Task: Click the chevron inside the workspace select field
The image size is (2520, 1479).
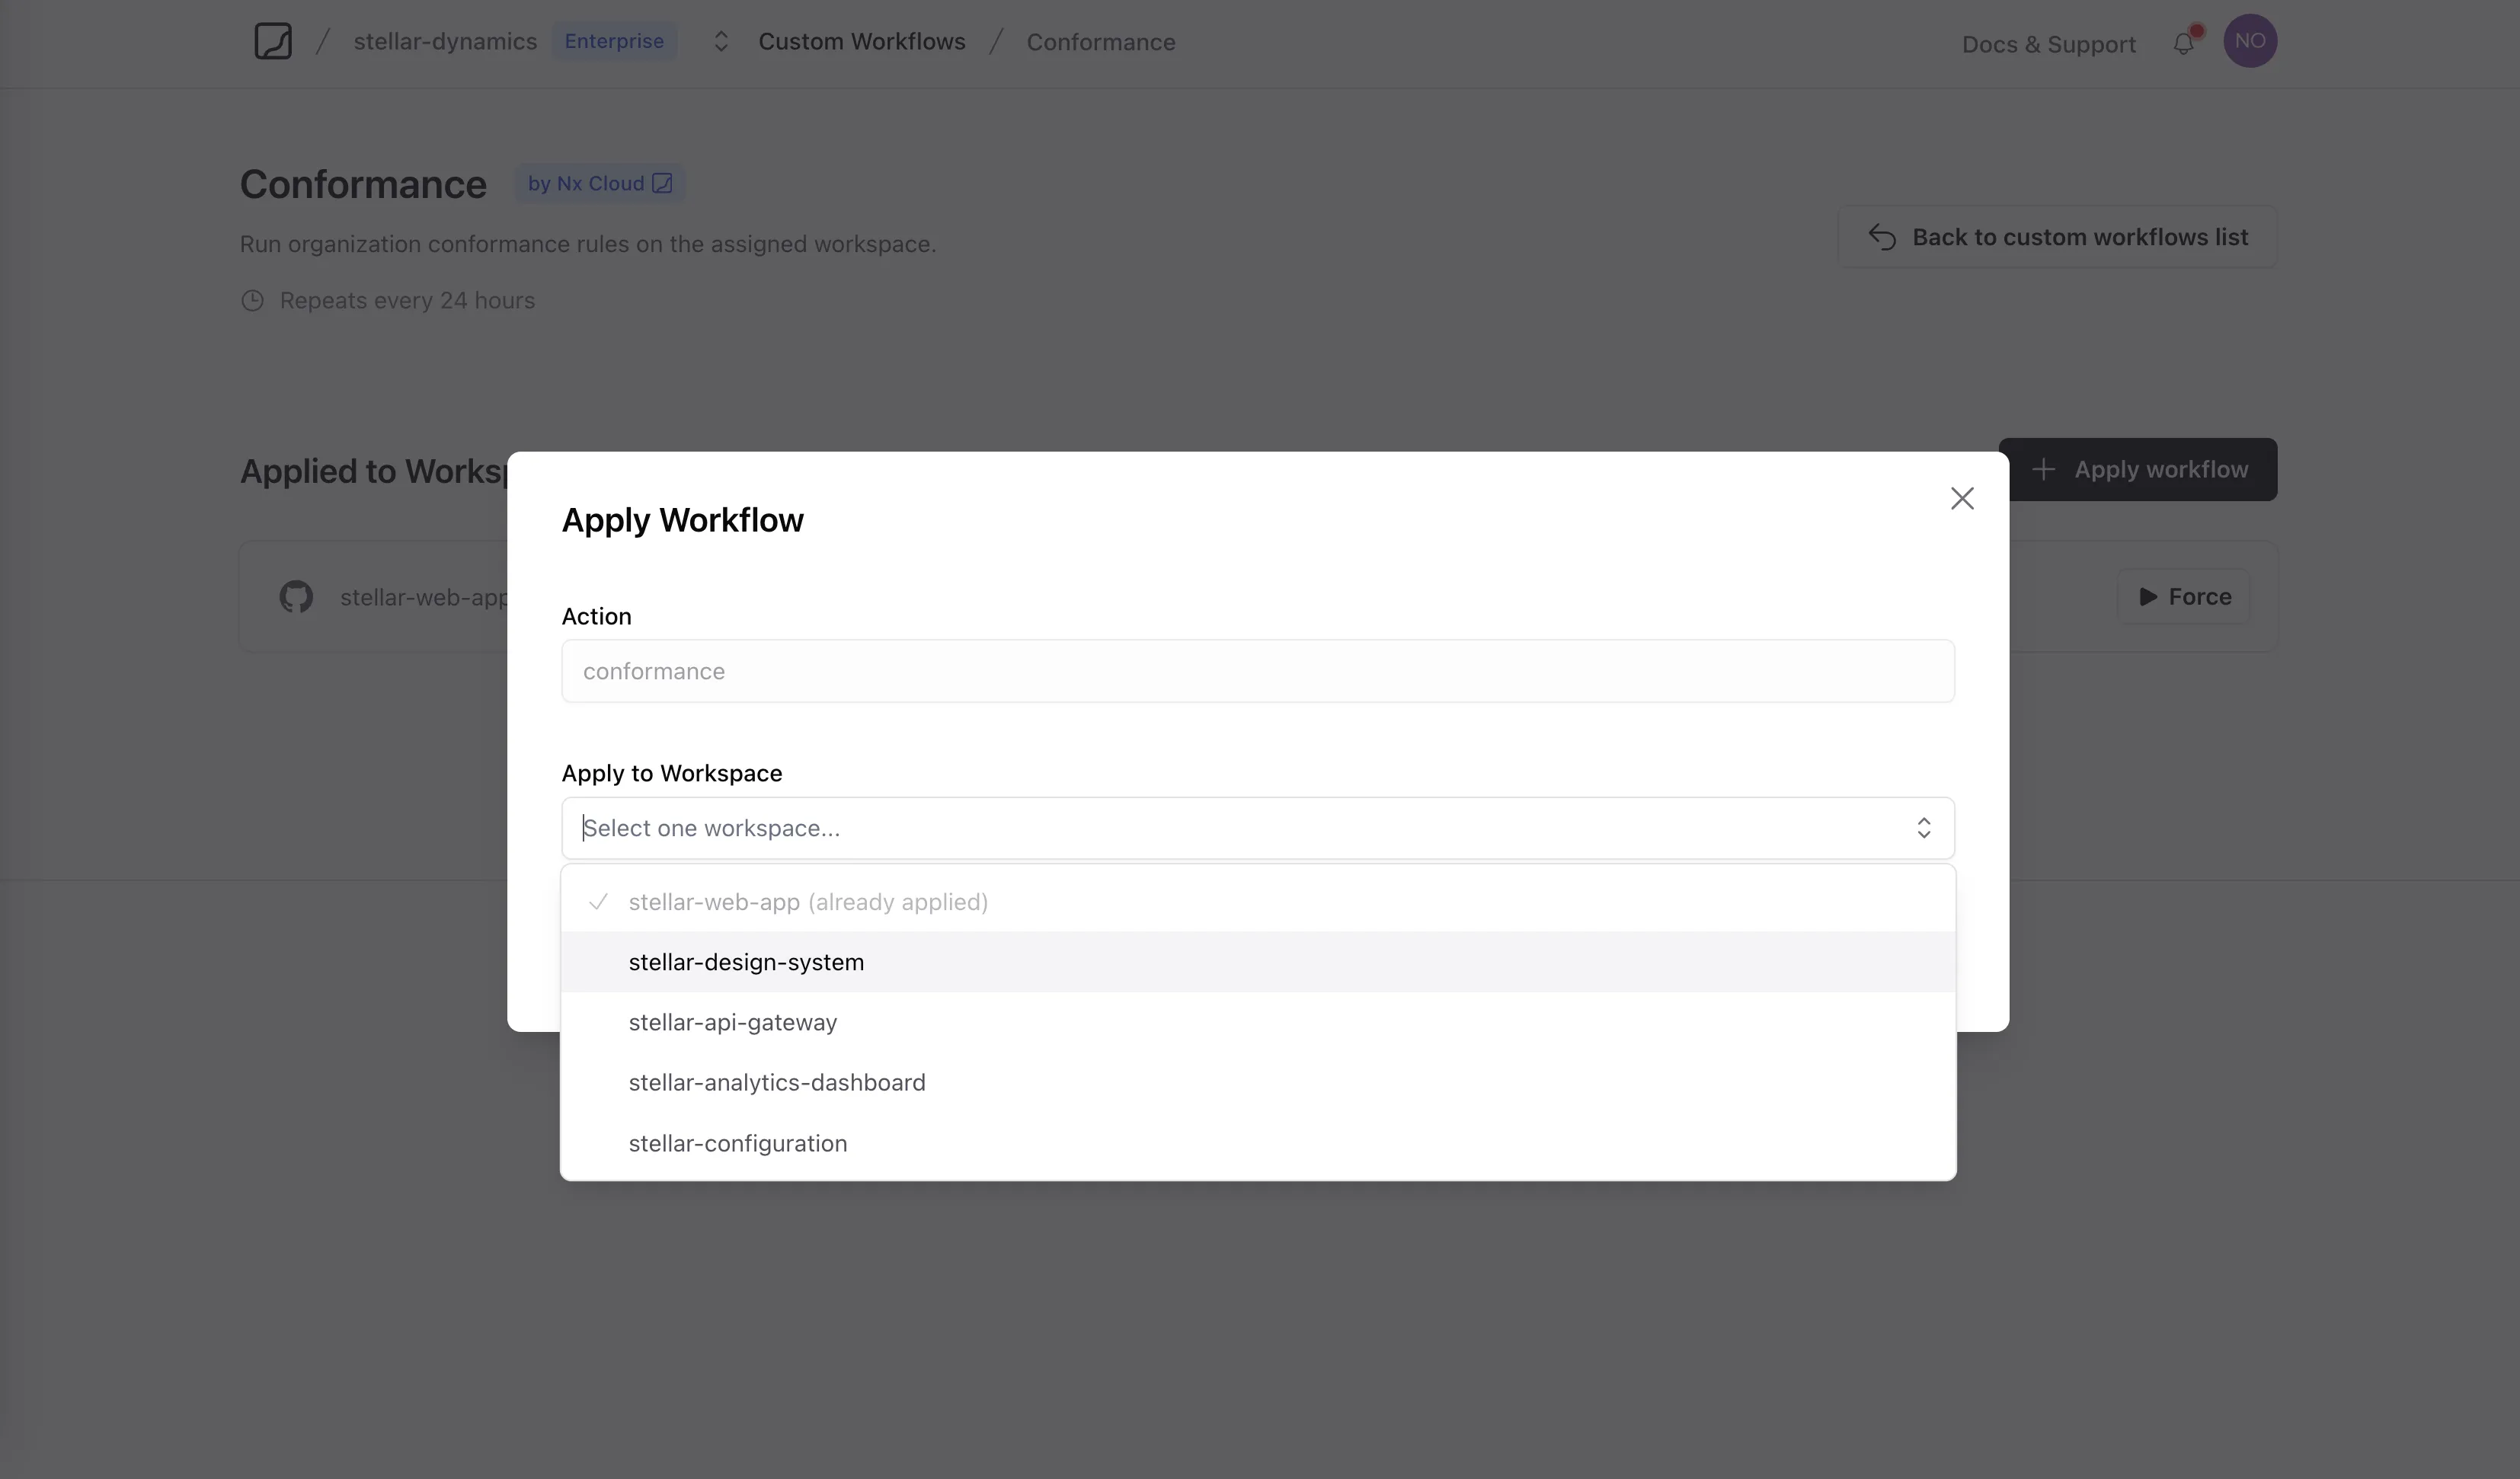Action: coord(1924,828)
